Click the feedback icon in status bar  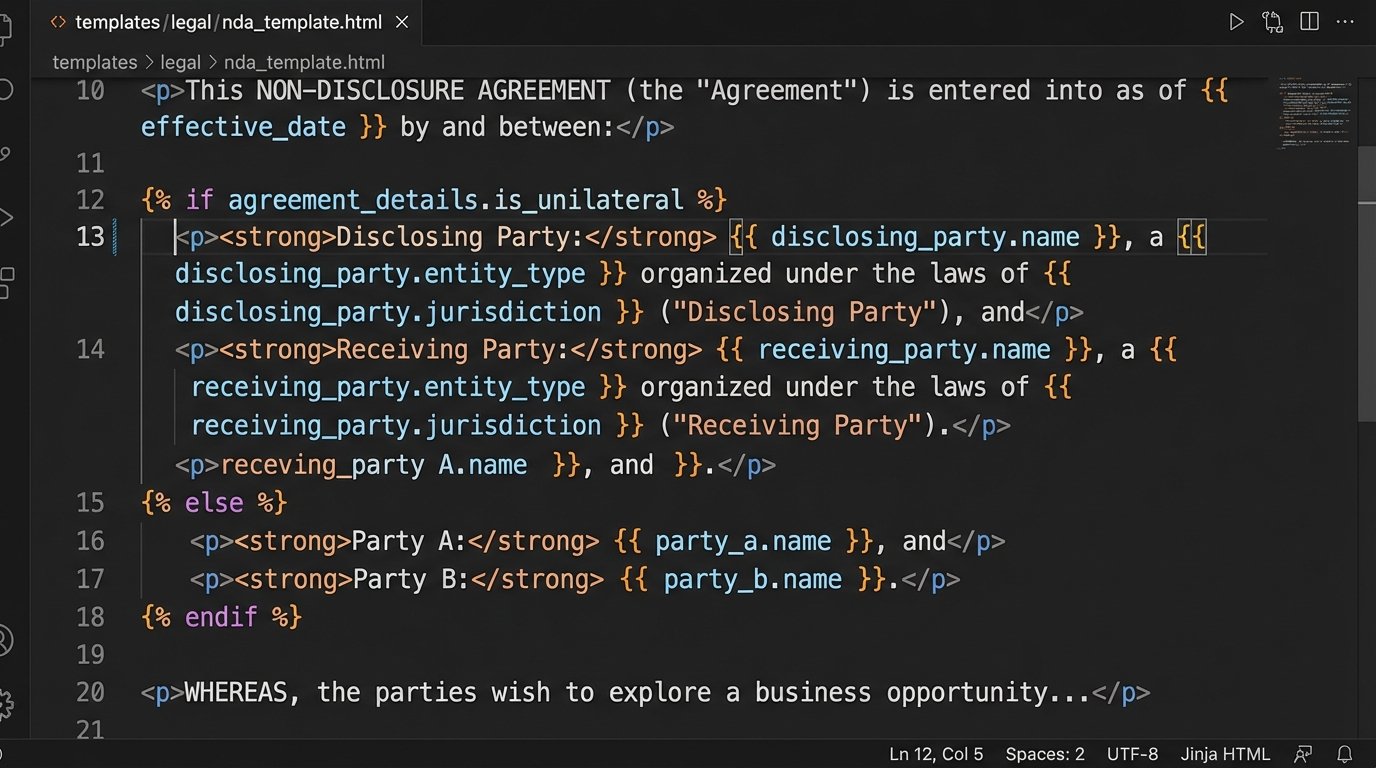1303,754
